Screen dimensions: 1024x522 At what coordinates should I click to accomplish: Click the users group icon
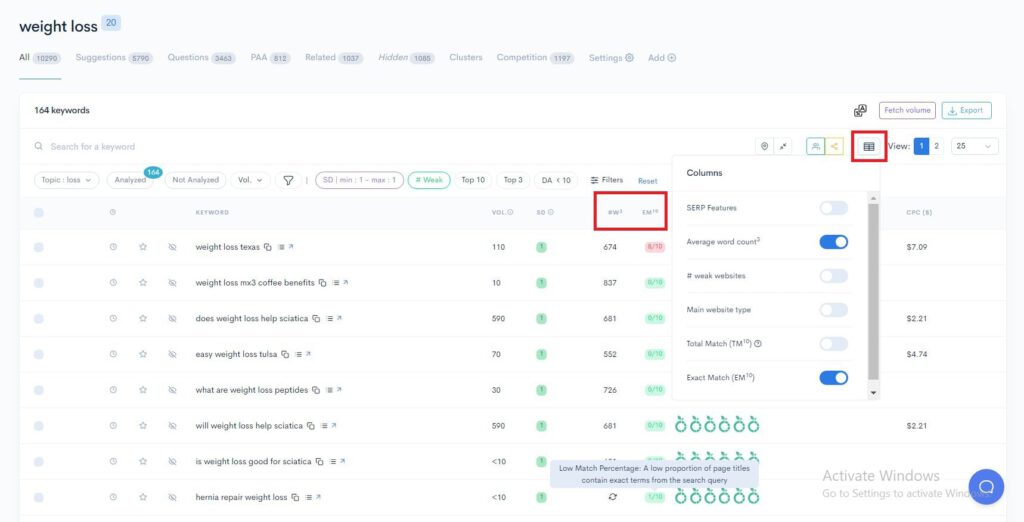(815, 146)
